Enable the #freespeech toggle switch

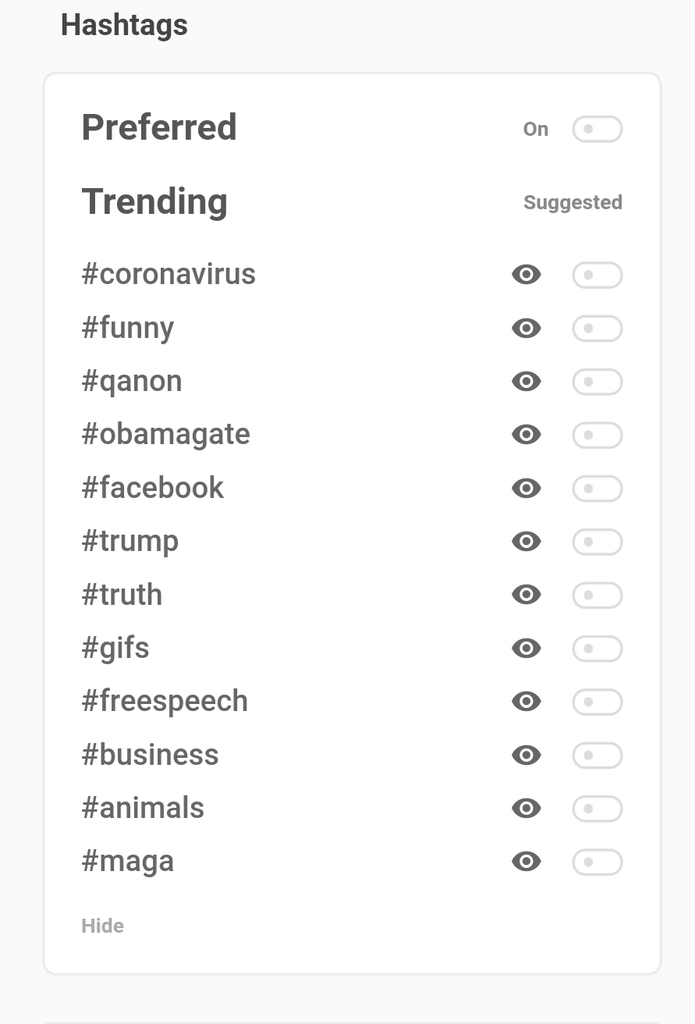click(597, 702)
